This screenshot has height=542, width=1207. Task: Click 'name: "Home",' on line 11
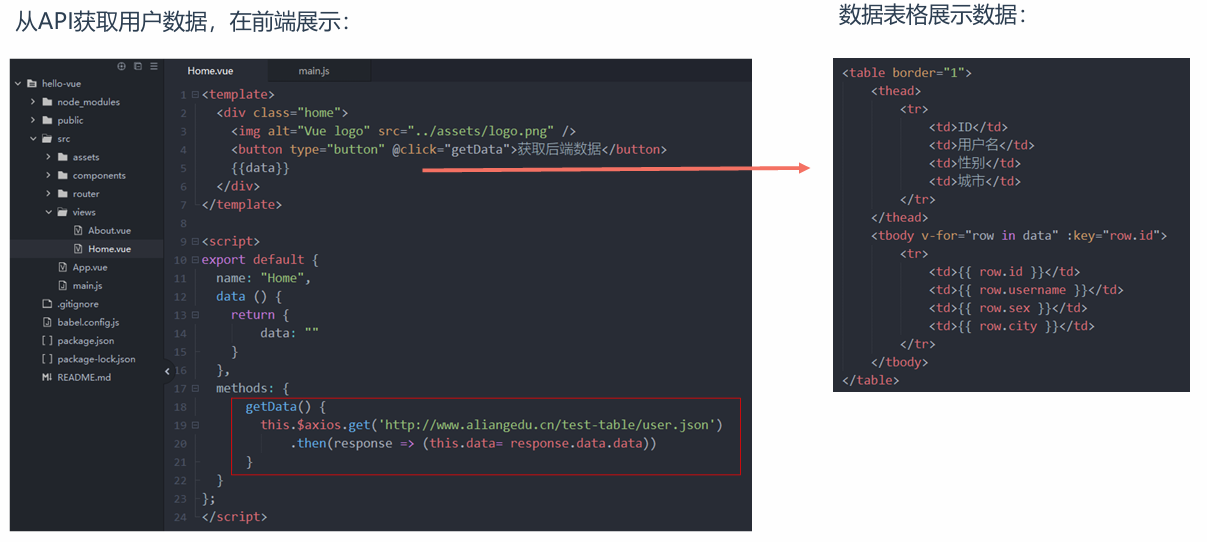(x=264, y=278)
